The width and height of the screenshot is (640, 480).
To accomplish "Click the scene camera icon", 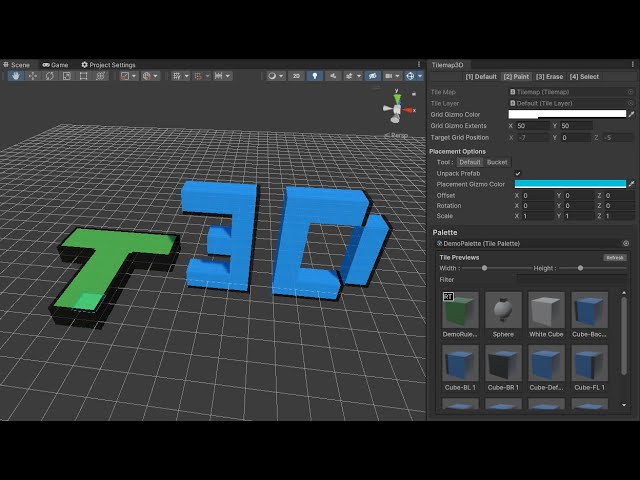I will click(389, 76).
